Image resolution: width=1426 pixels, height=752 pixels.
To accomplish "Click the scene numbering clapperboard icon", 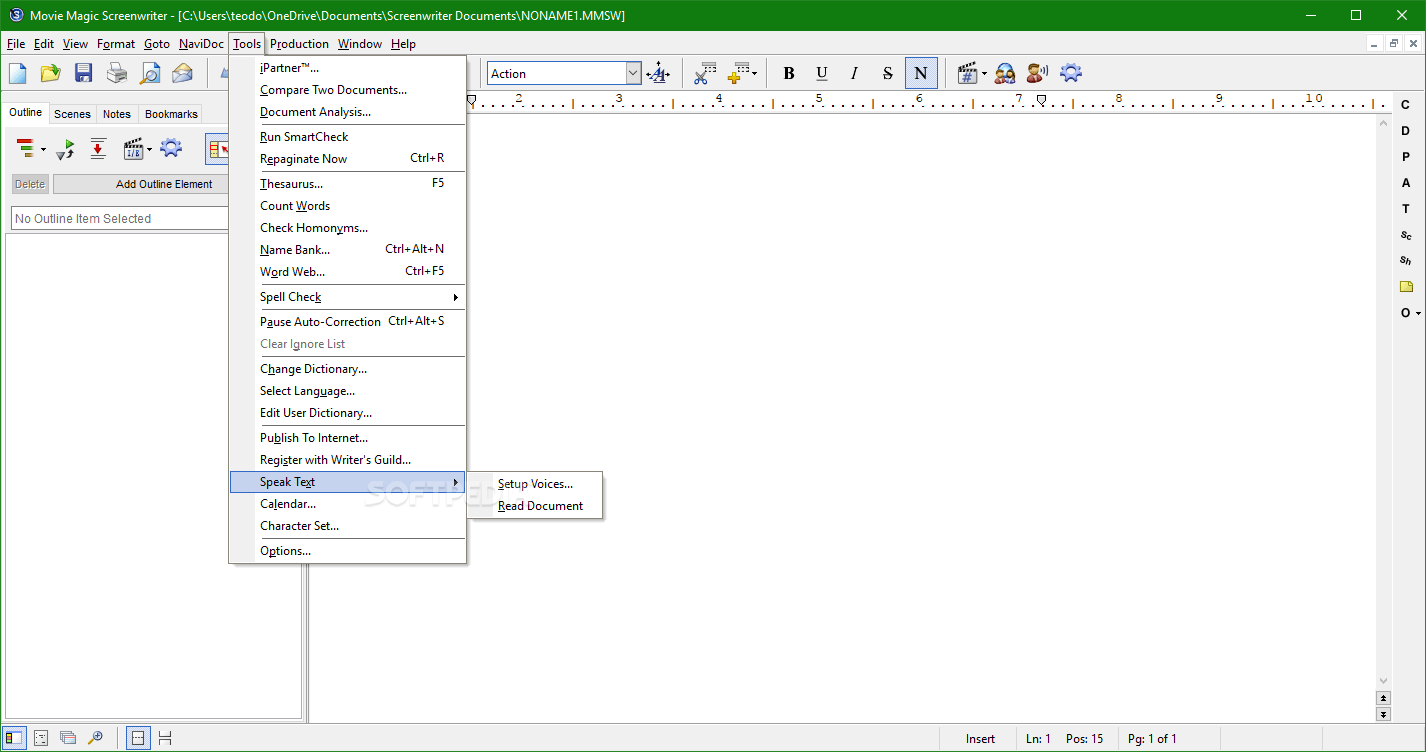I will click(966, 73).
